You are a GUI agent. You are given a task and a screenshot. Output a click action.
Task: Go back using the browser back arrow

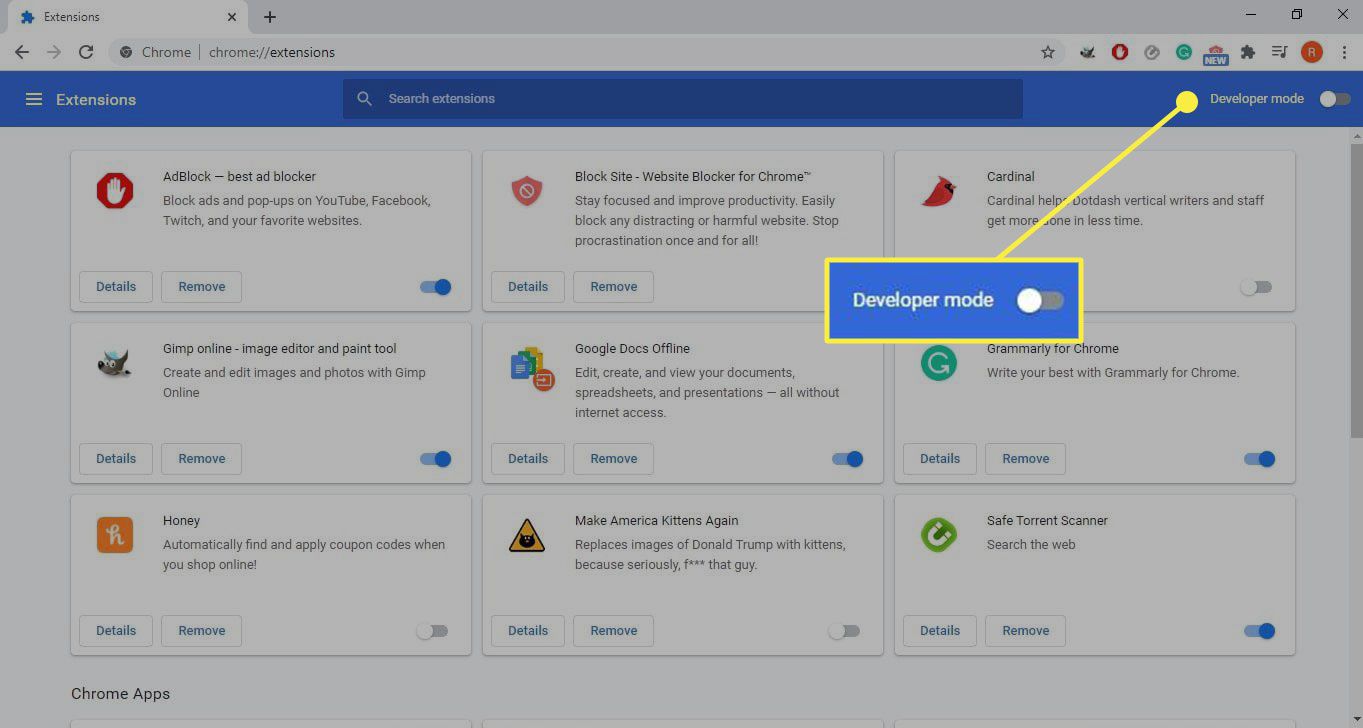pos(22,52)
